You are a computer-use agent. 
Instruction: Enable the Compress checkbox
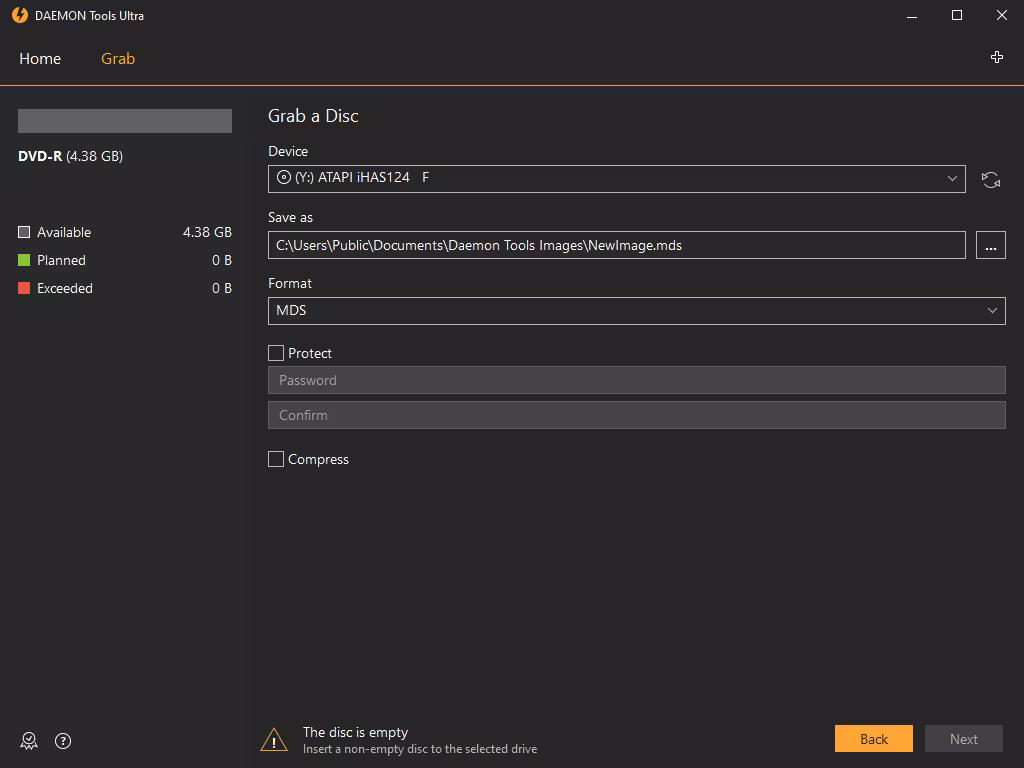point(276,459)
